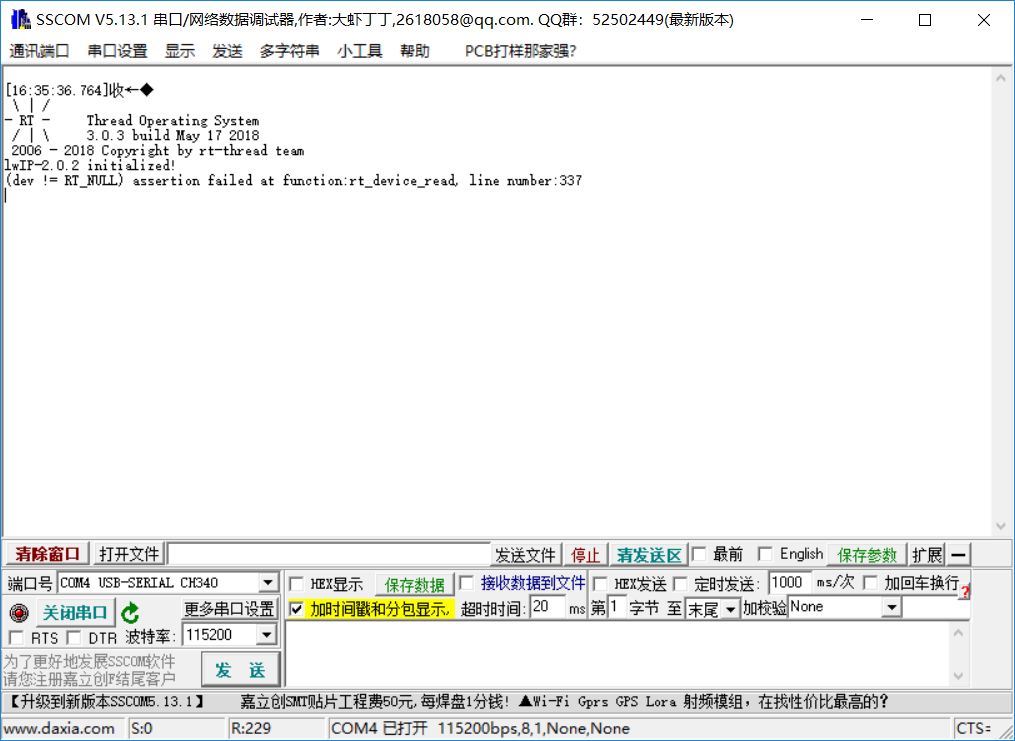Toggle the English checkbox
The width and height of the screenshot is (1015, 741).
click(x=765, y=555)
